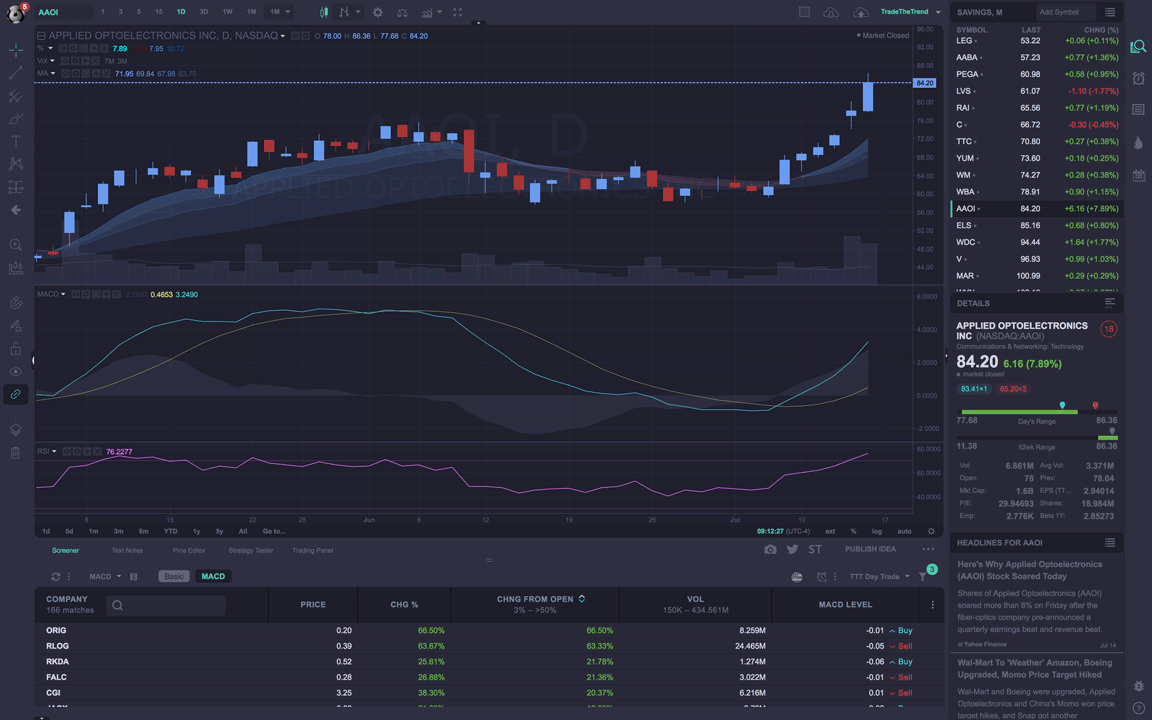
Task: Open the CHNG FROM OPEN filter dropdown
Action: (x=580, y=599)
